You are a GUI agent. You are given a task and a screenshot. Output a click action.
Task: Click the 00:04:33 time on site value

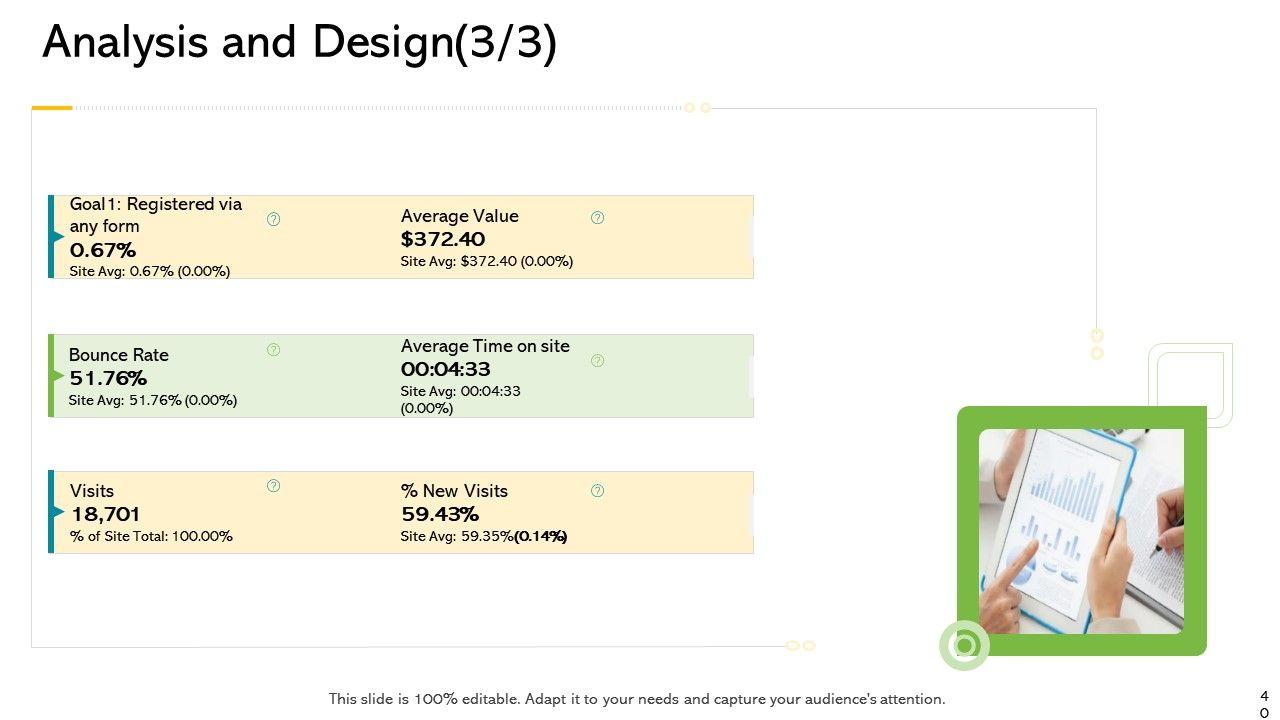point(446,369)
